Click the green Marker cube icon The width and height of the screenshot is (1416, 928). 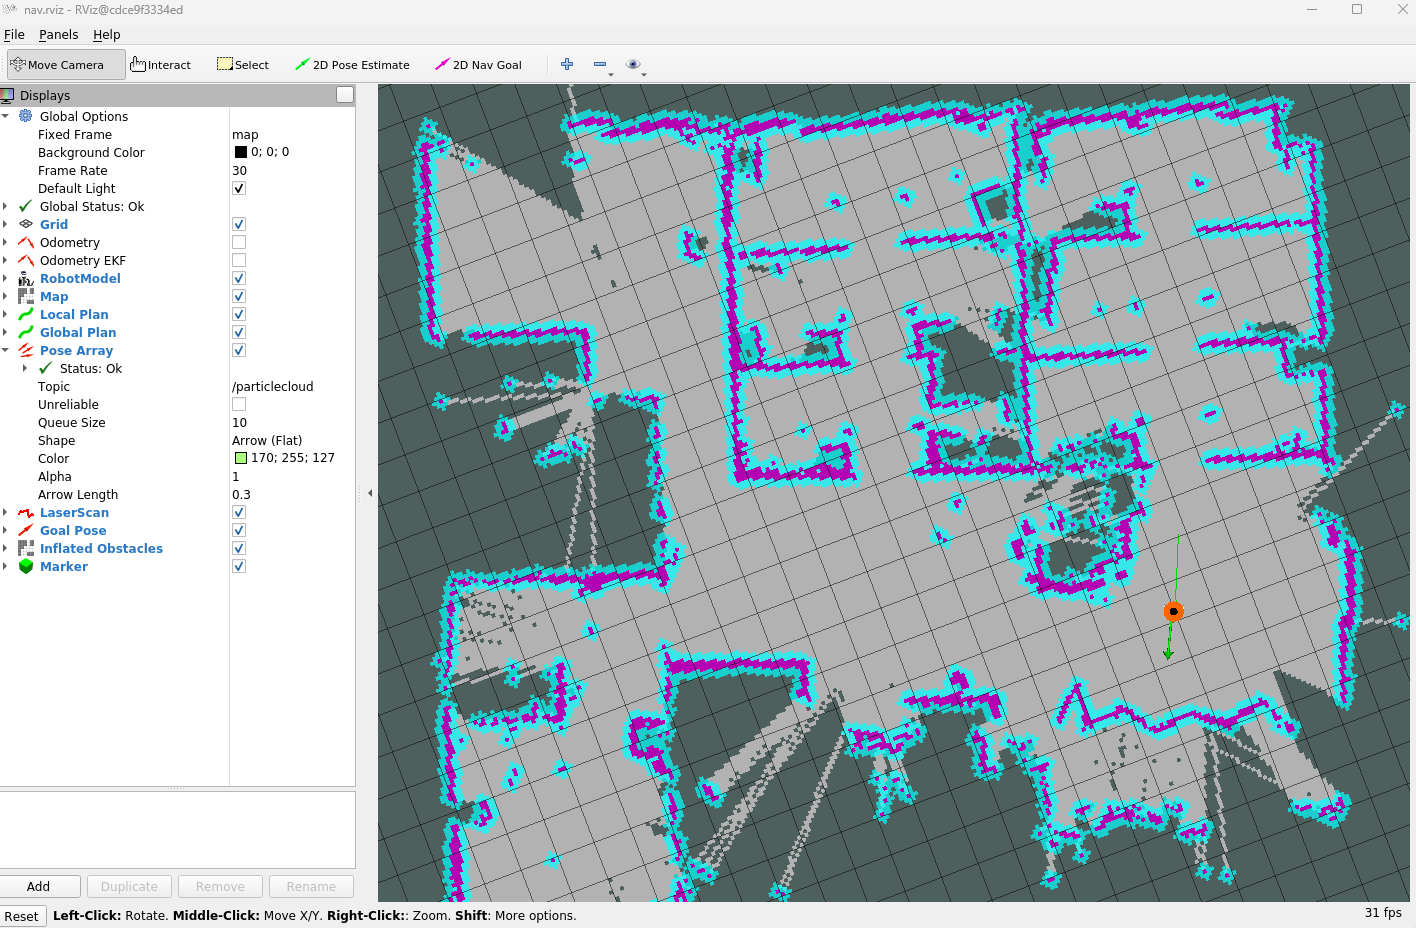click(26, 566)
